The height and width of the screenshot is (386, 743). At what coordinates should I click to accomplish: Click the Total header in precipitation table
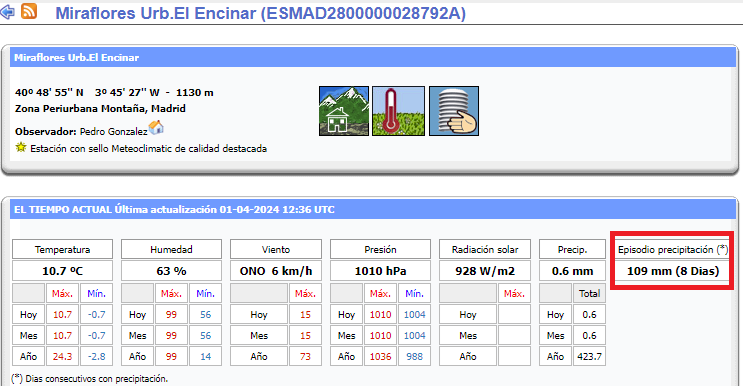coord(589,293)
